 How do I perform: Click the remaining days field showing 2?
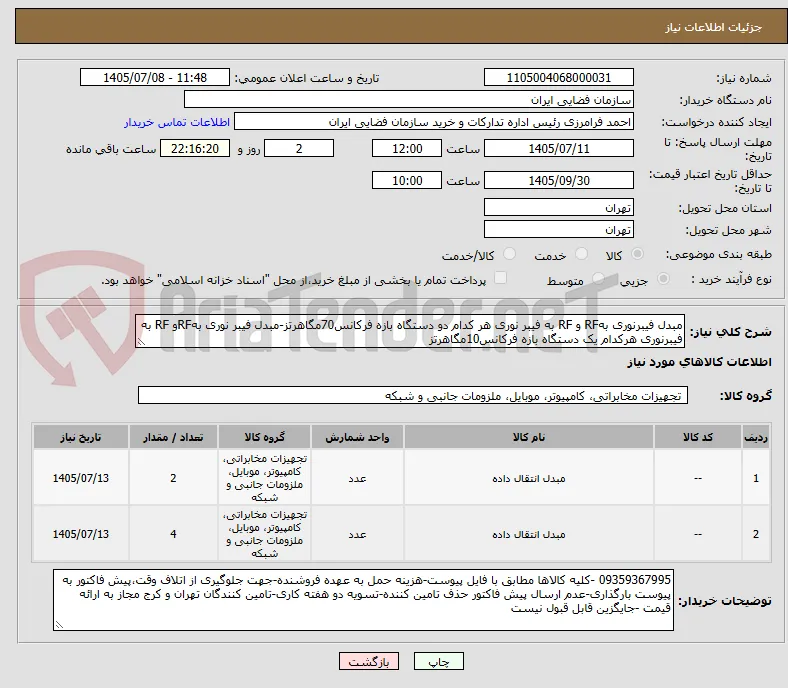click(299, 148)
